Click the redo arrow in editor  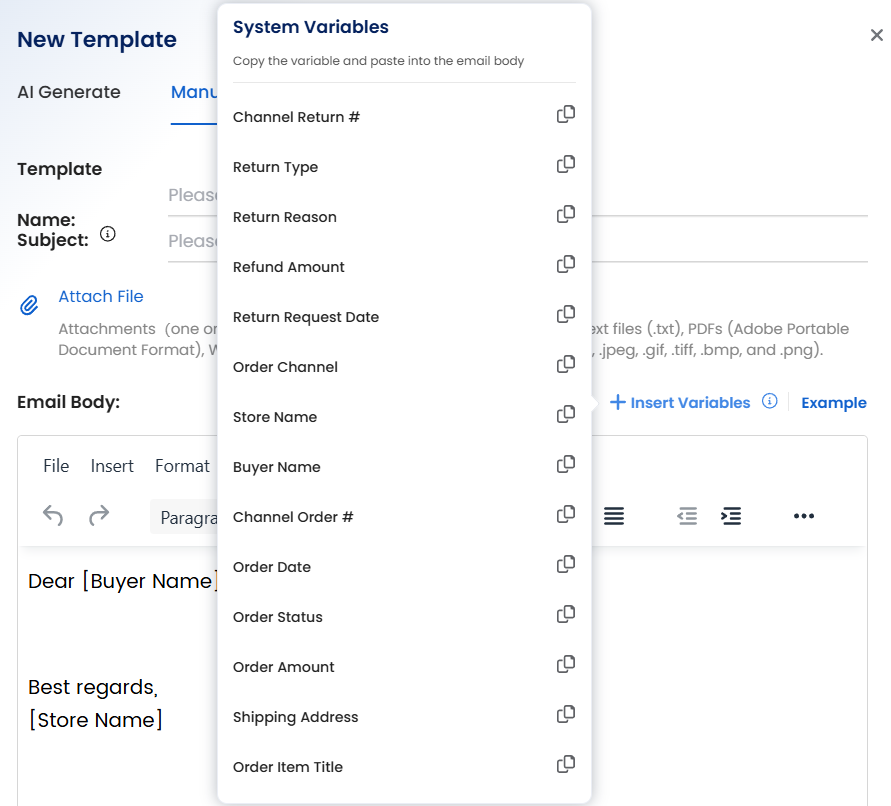coord(99,516)
